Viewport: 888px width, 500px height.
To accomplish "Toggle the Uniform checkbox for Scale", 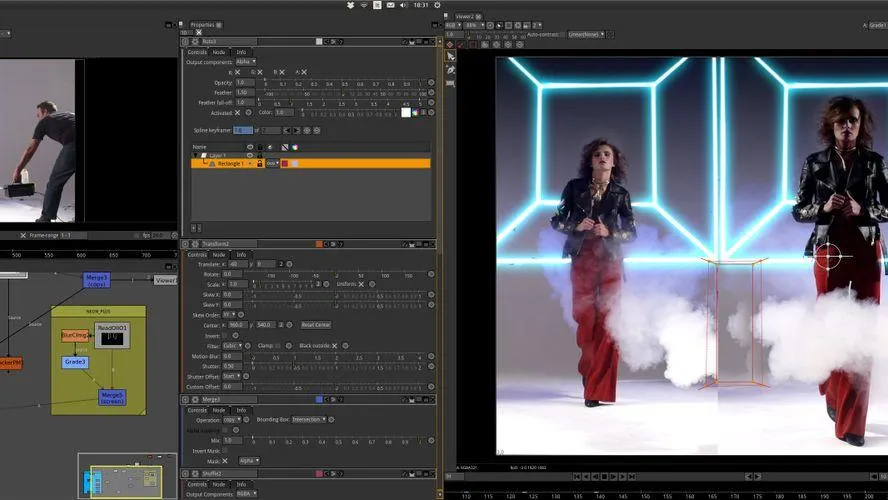I will pyautogui.click(x=361, y=284).
